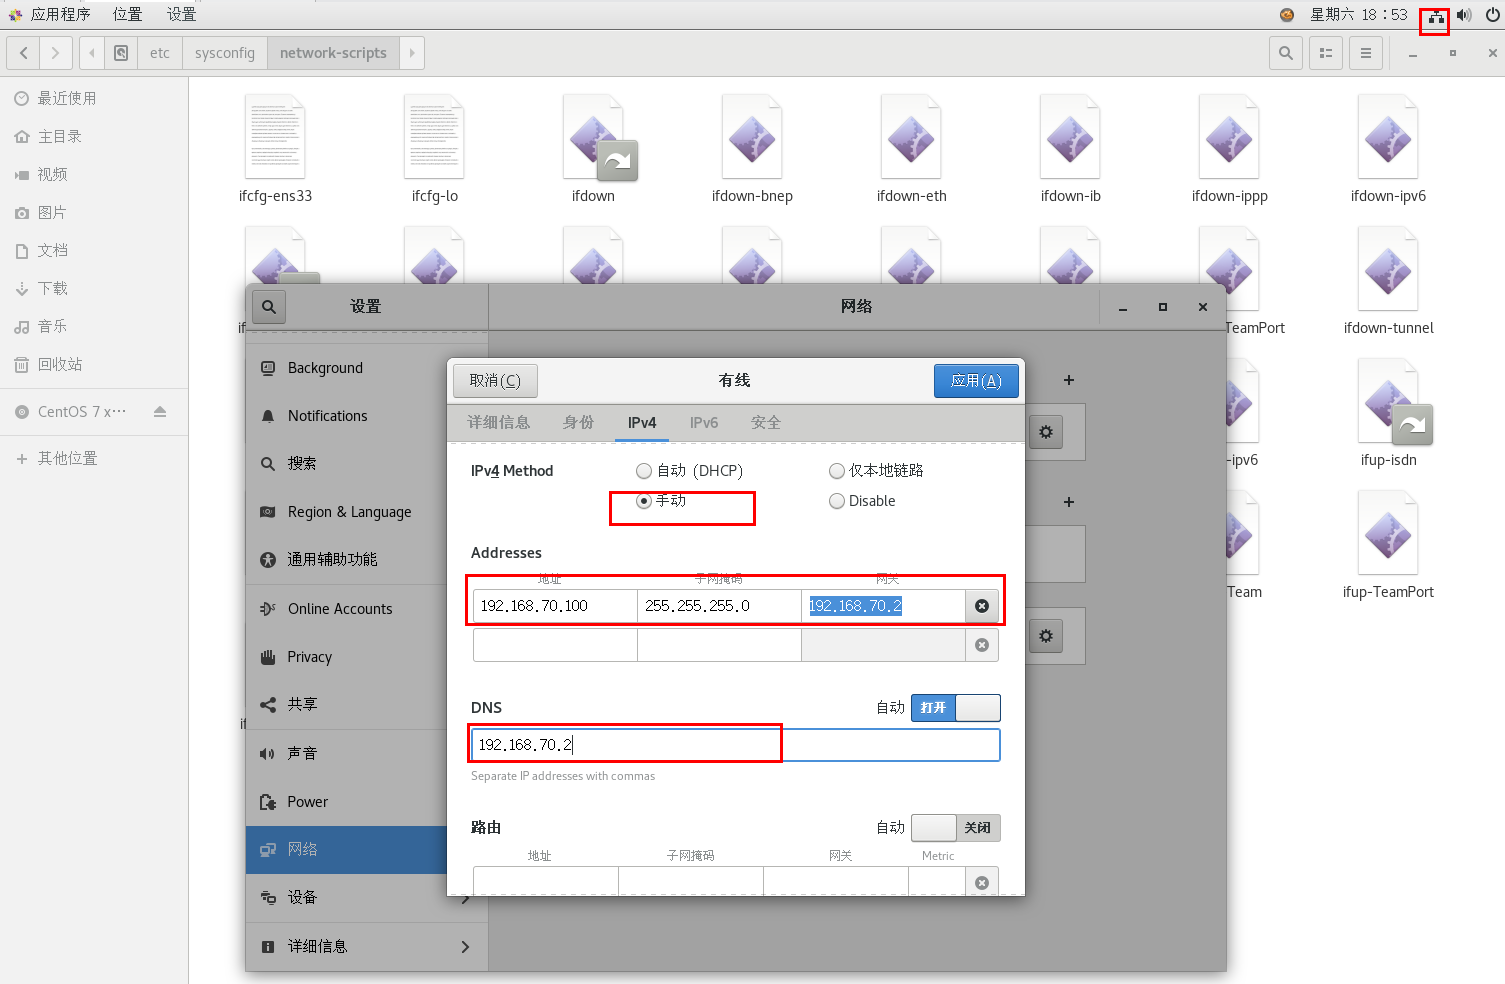This screenshot has width=1505, height=984.
Task: Click the Settings window search button
Action: click(269, 306)
